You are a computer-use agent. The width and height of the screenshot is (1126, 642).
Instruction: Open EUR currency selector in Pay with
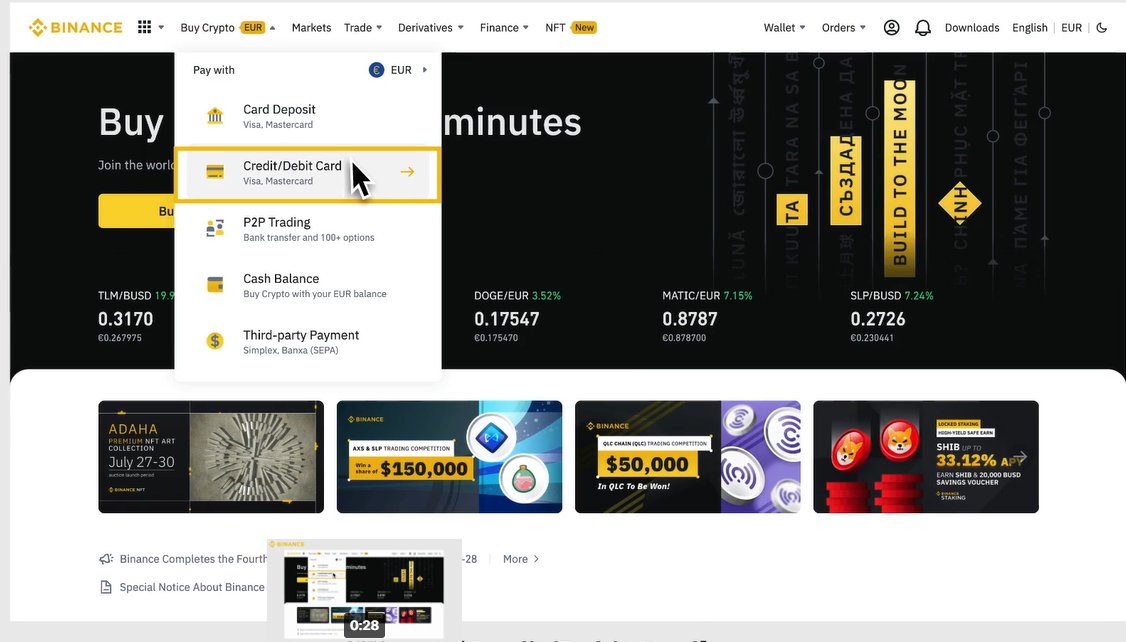(x=399, y=70)
